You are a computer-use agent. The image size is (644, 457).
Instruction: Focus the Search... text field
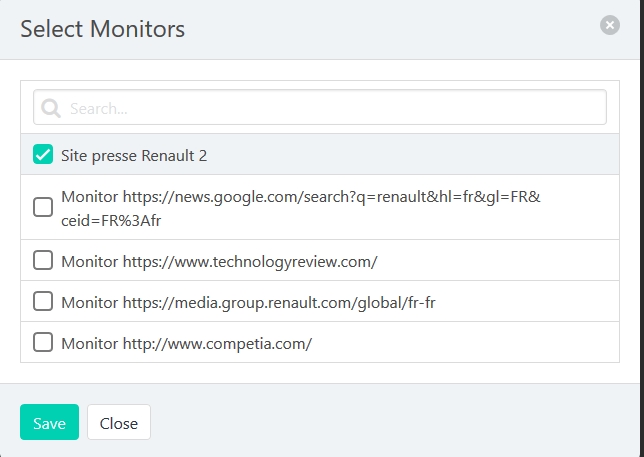coord(320,107)
